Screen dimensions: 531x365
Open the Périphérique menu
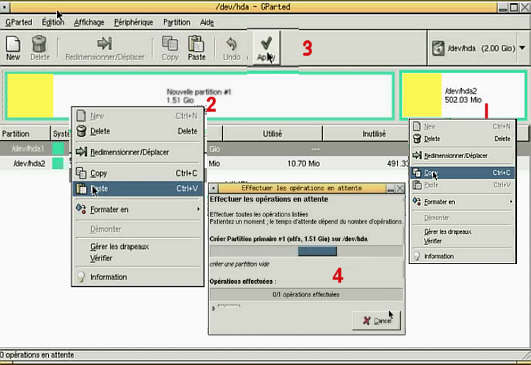[133, 22]
